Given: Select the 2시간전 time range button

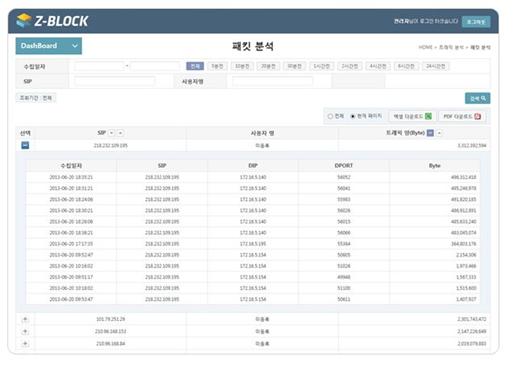Looking at the screenshot, I should [x=350, y=66].
